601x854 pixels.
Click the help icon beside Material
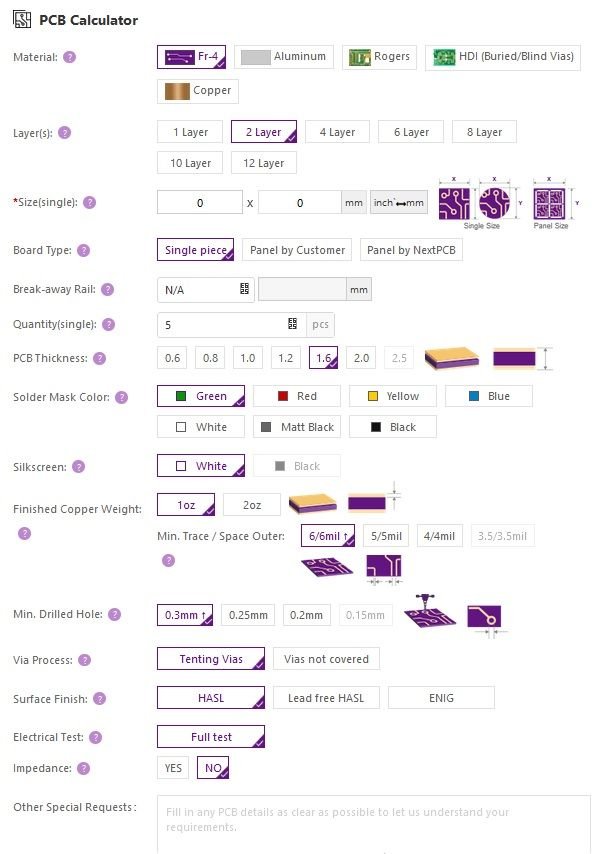[x=69, y=57]
